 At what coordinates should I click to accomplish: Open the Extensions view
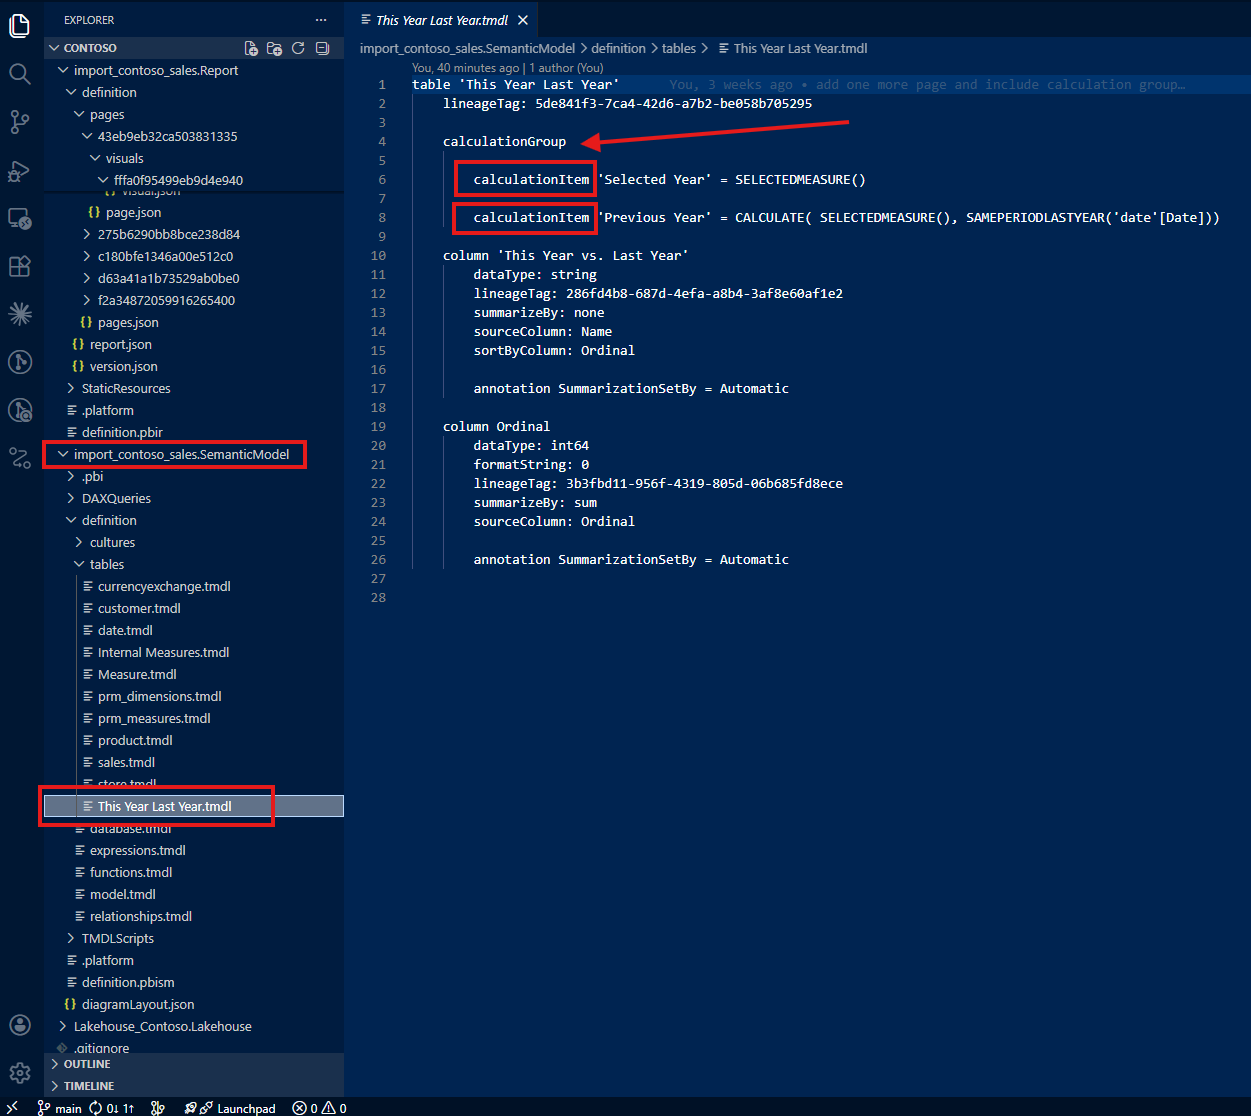point(19,266)
